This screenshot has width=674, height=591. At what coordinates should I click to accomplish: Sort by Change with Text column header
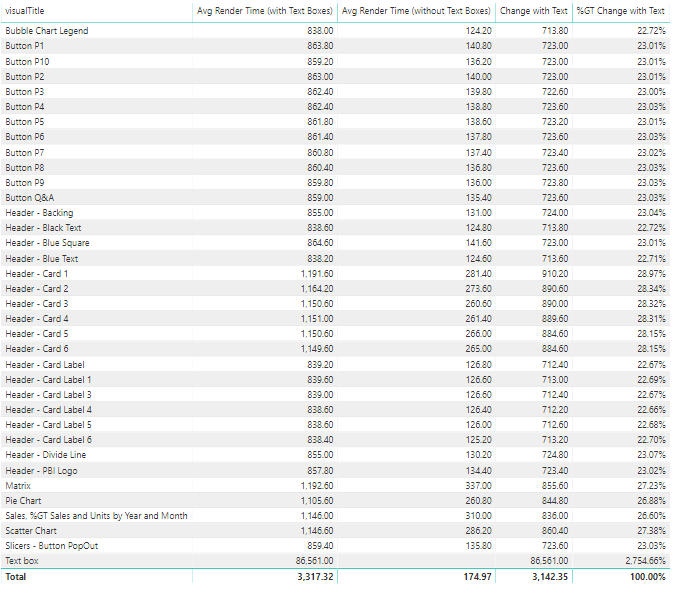(533, 11)
